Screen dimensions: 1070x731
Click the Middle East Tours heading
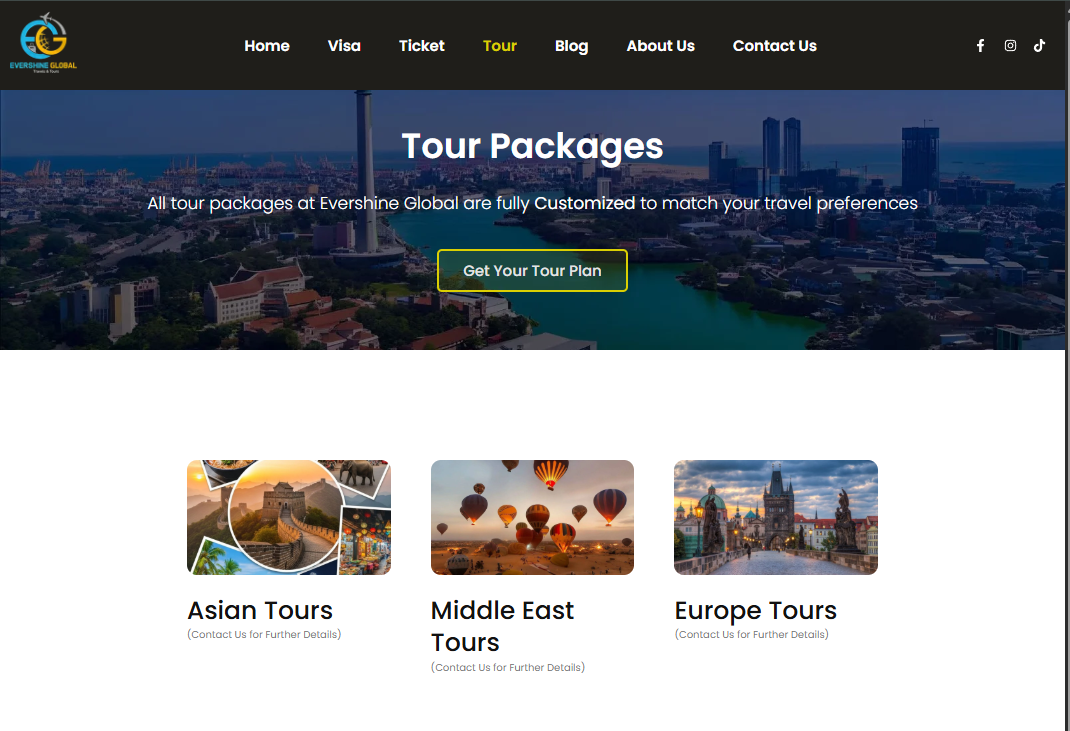pos(502,627)
